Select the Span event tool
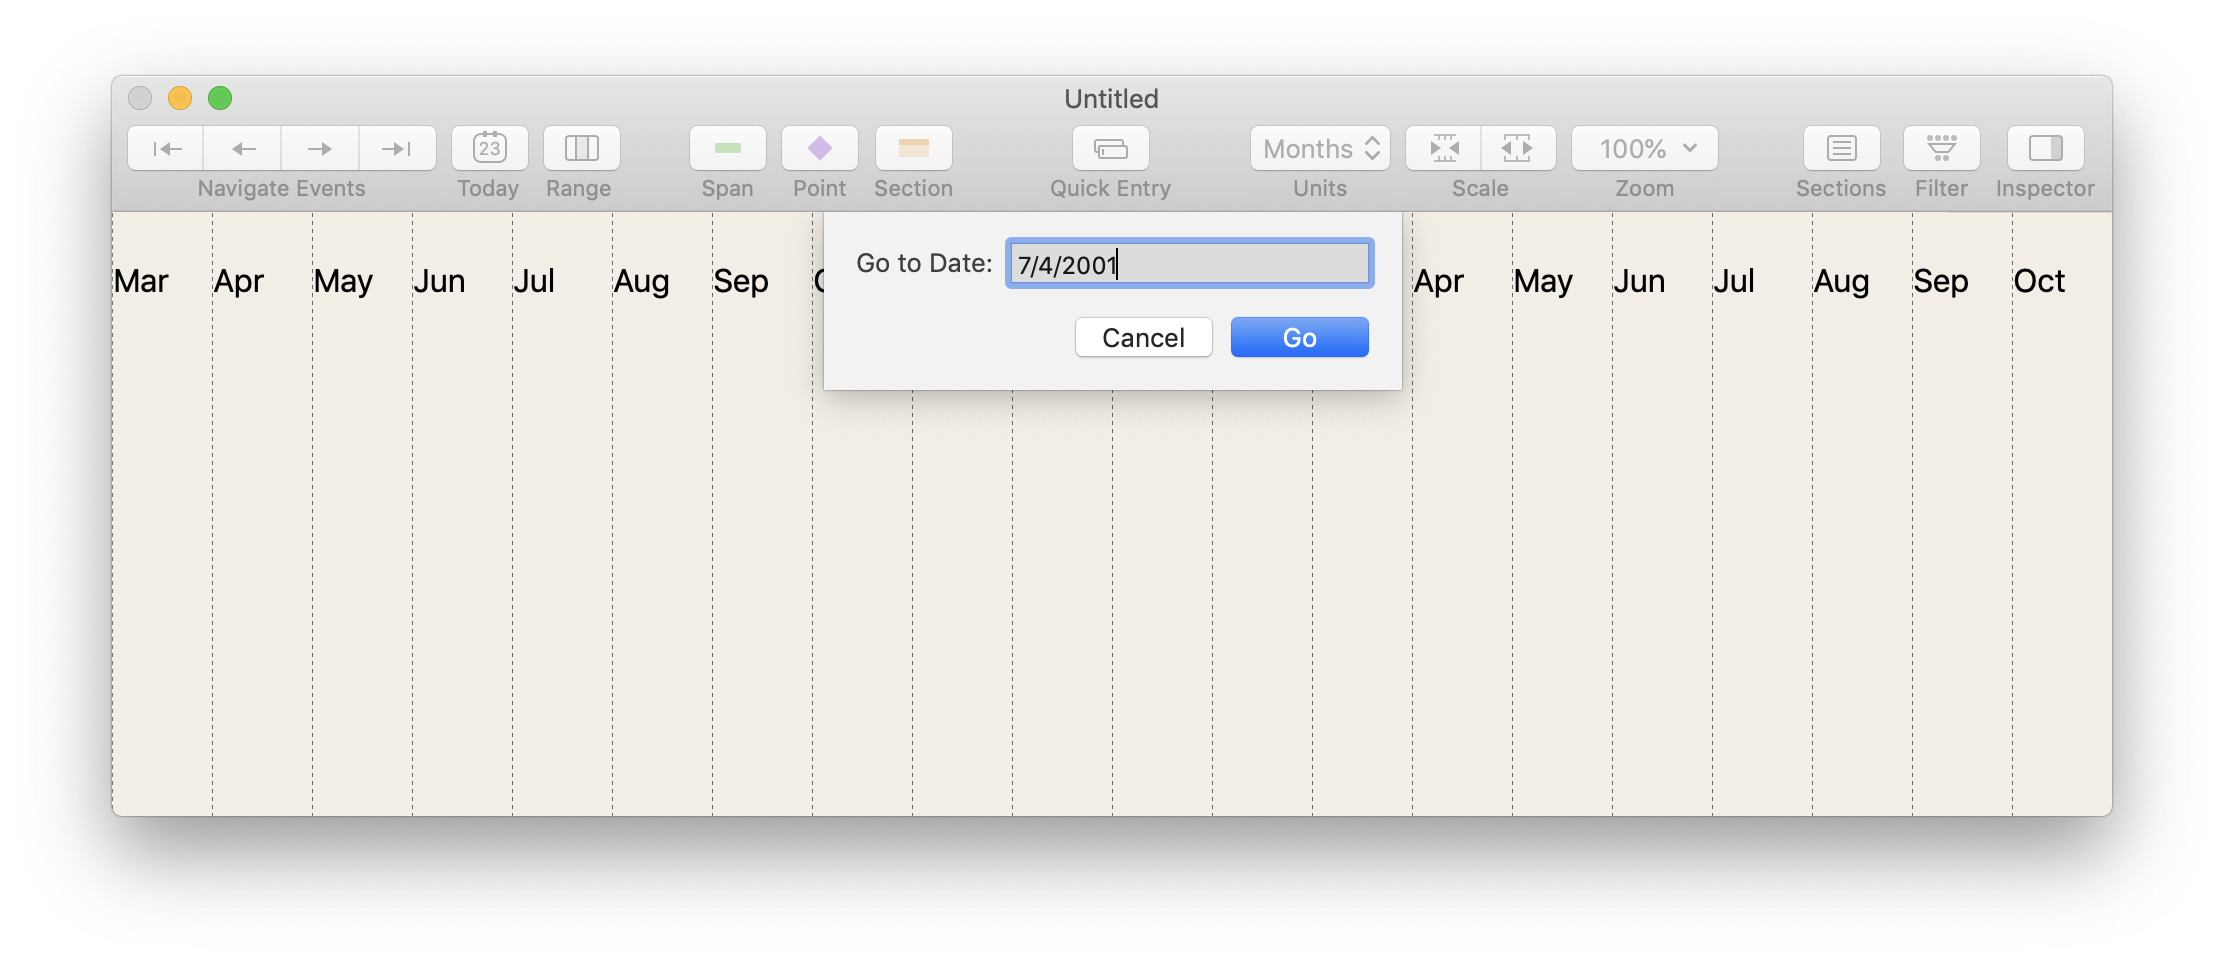This screenshot has height=964, width=2224. (727, 148)
